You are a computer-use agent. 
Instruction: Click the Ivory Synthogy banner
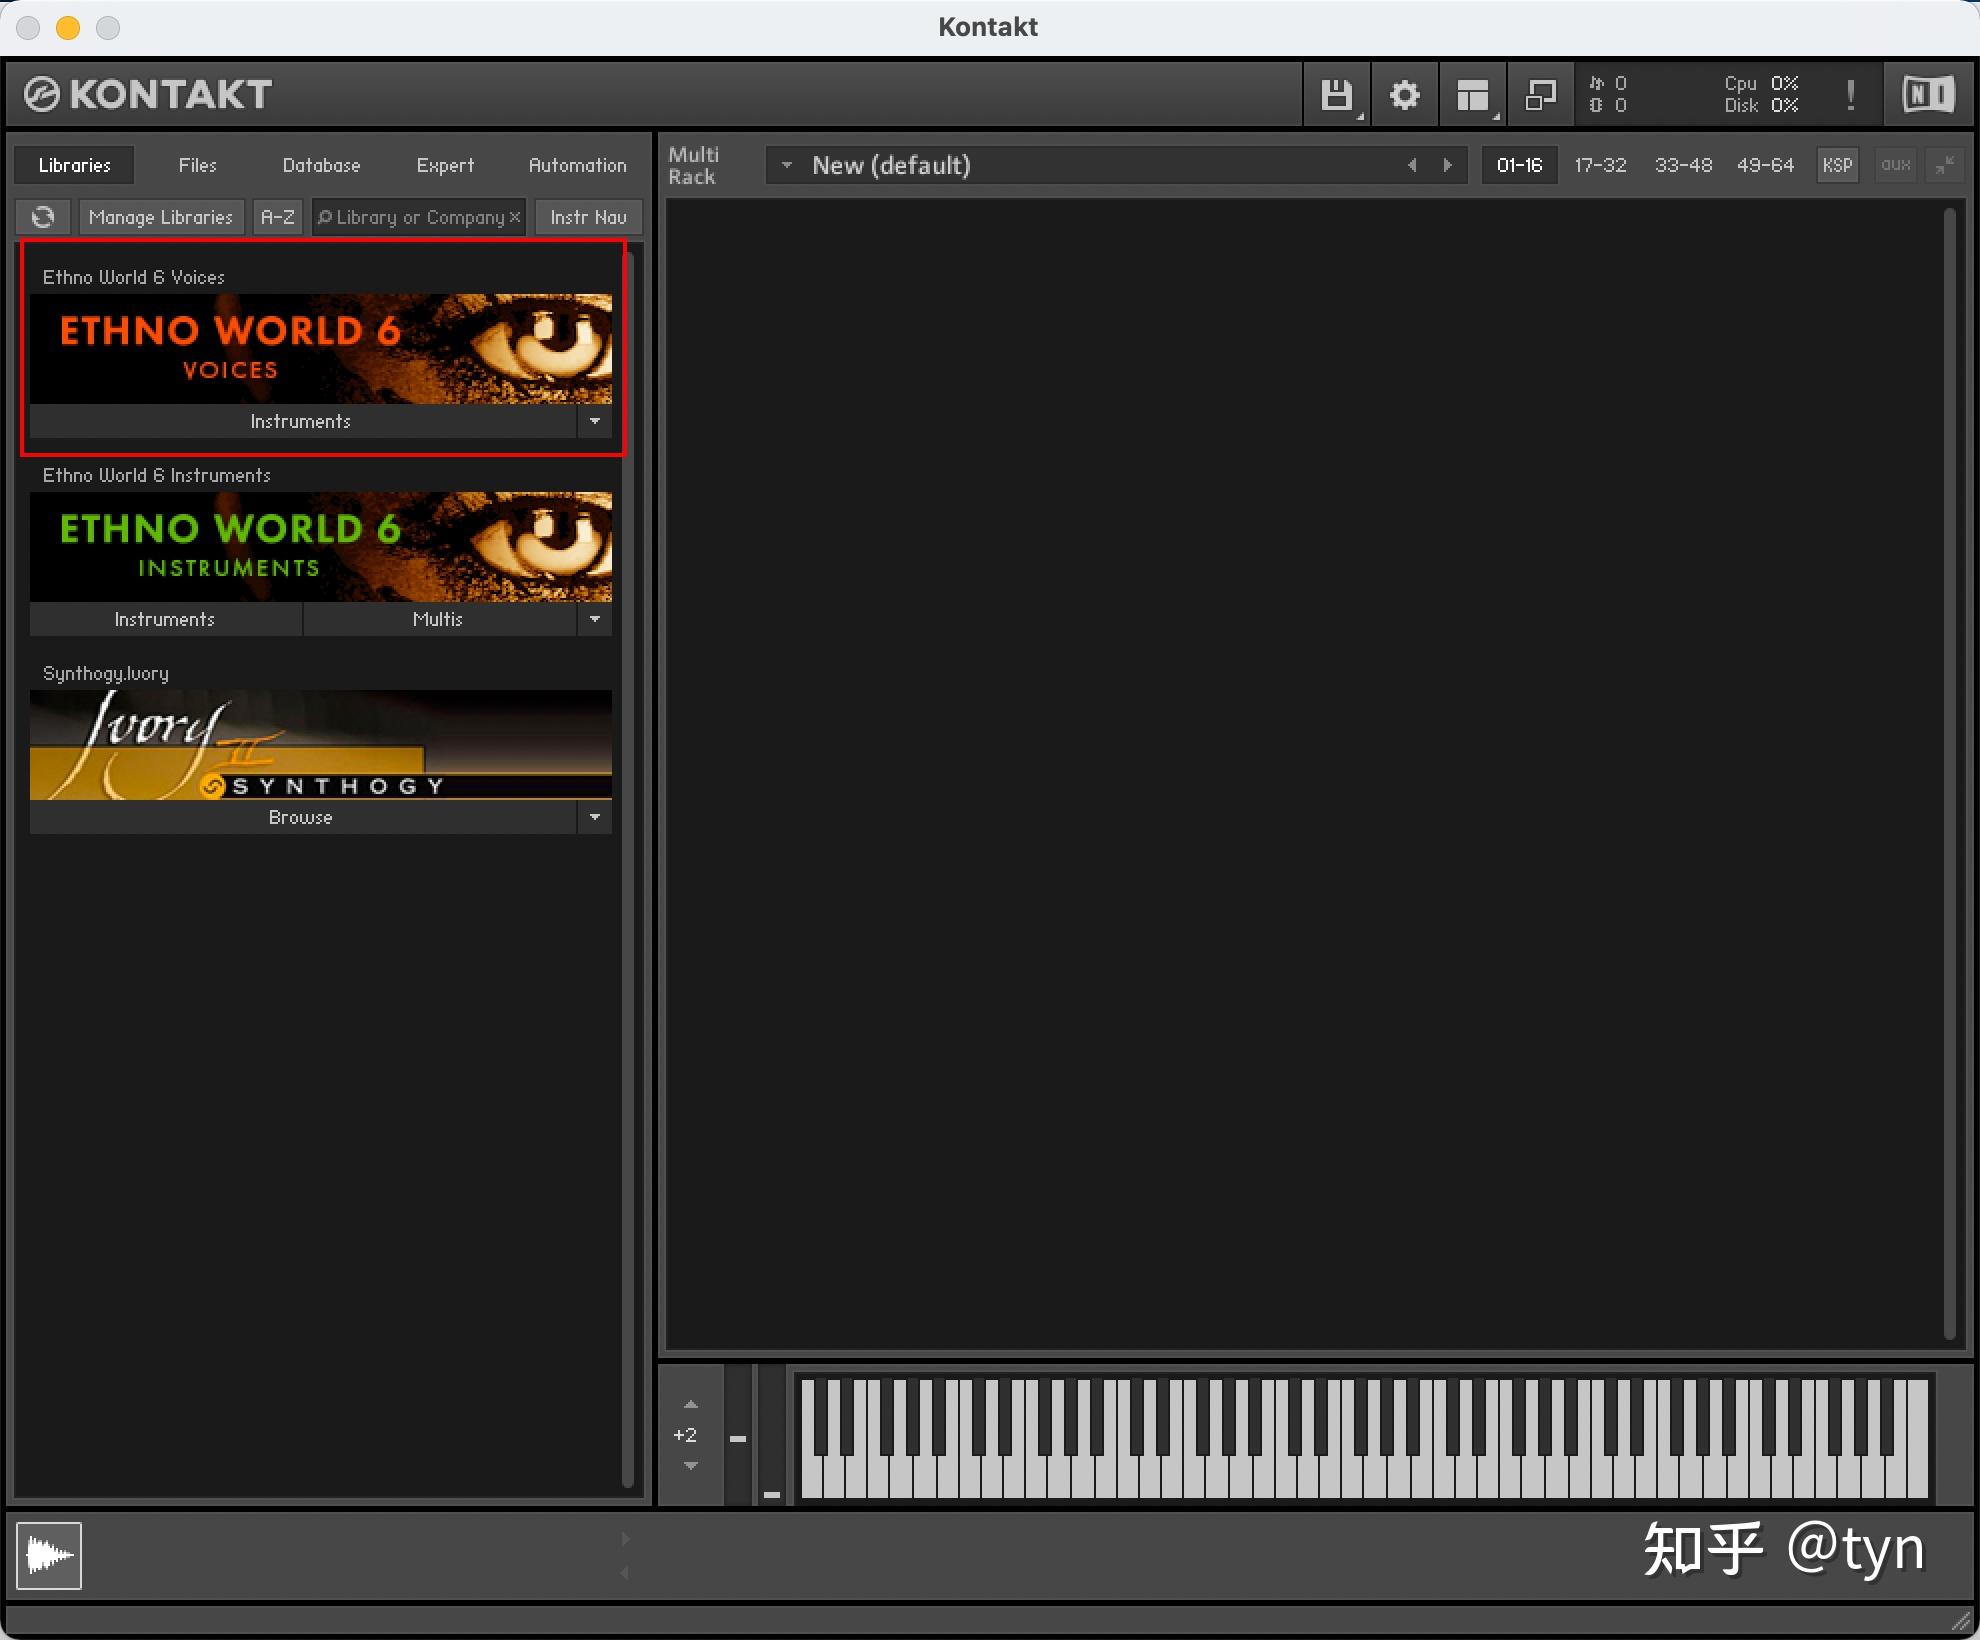pyautogui.click(x=321, y=745)
